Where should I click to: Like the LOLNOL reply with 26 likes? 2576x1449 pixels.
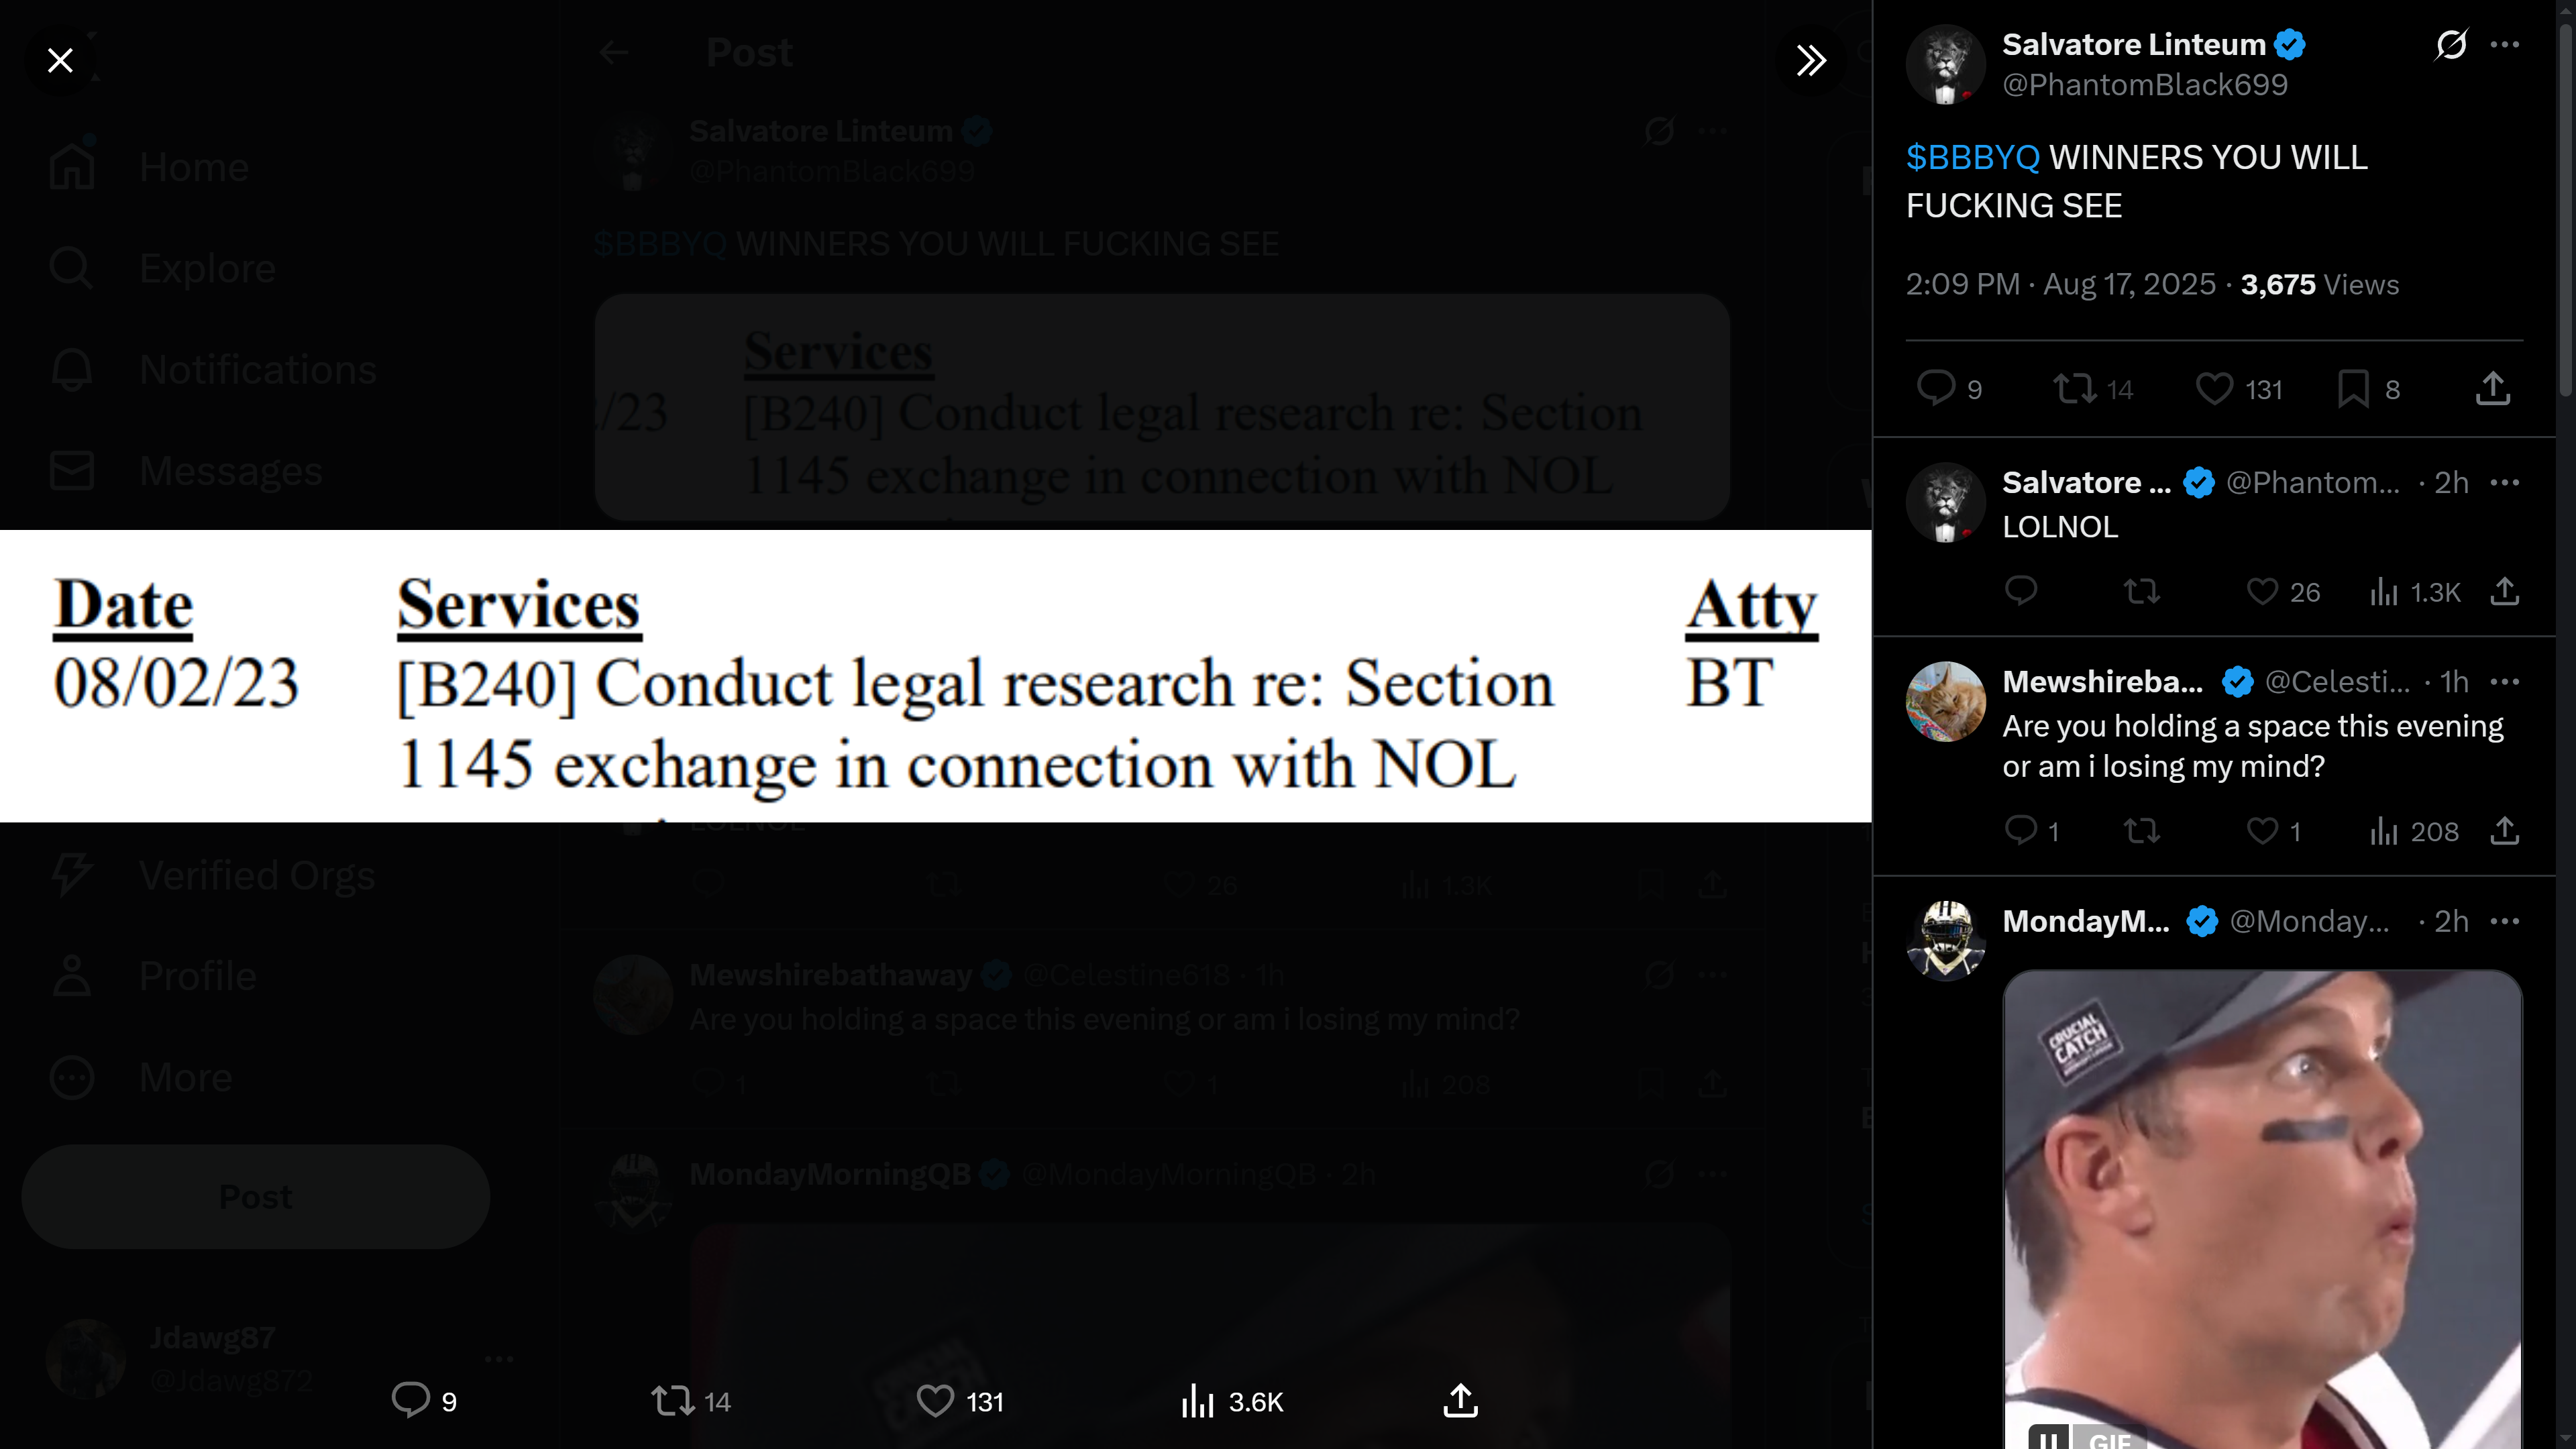coord(2282,592)
